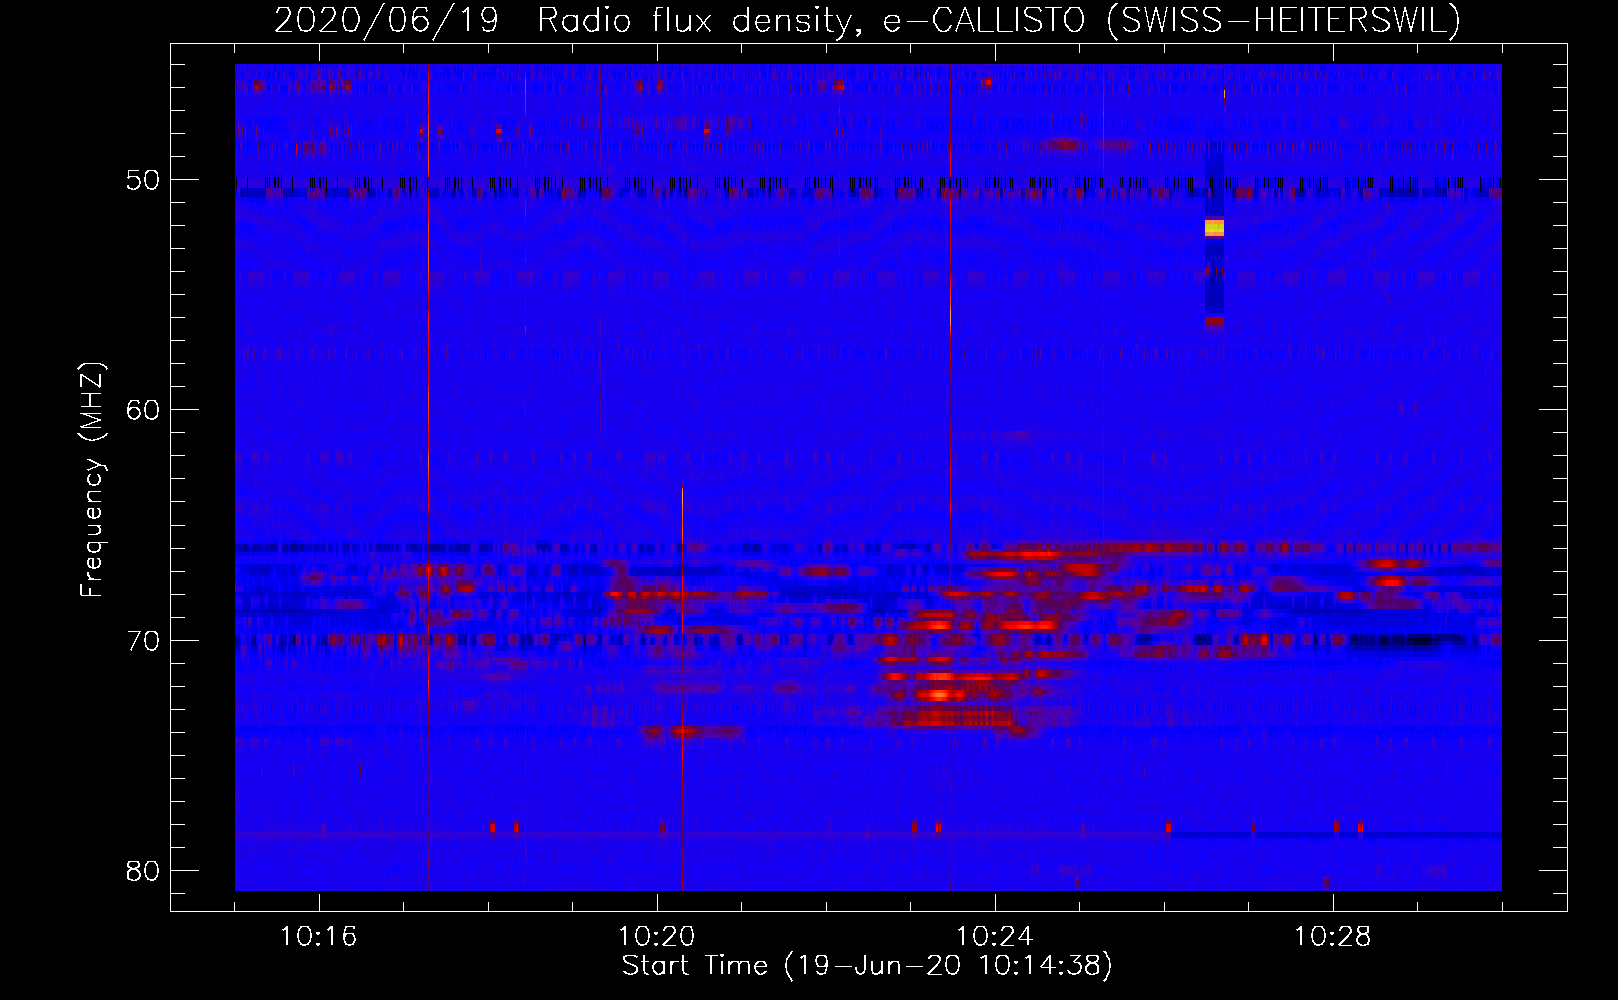1618x1000 pixels.
Task: Click the 60 frequency tick label
Action: (143, 410)
